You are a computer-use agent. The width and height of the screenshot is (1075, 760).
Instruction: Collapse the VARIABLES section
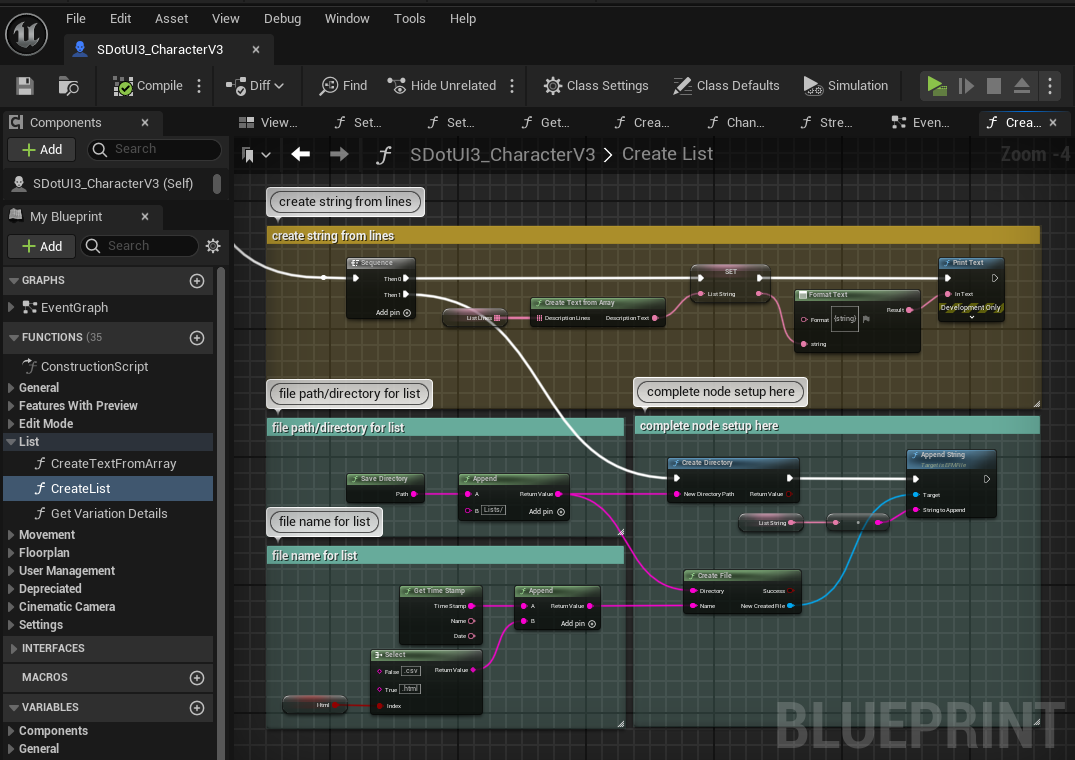13,707
